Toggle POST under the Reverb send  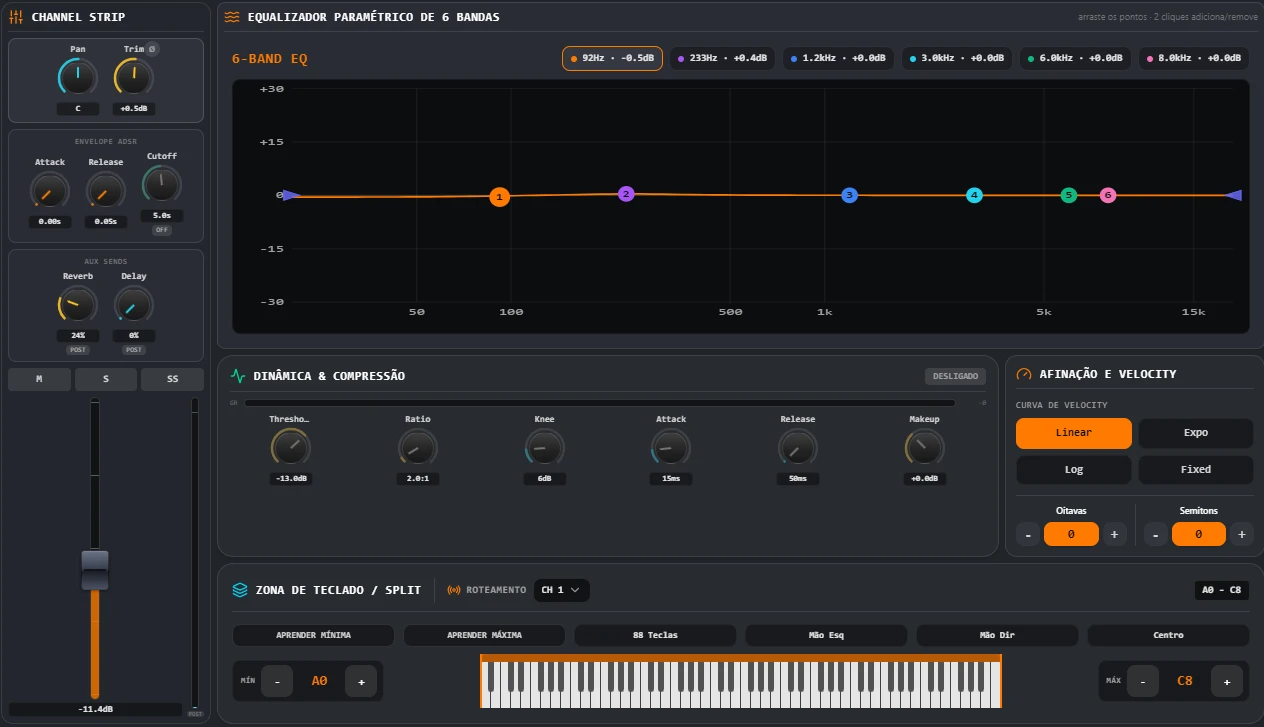(78, 350)
